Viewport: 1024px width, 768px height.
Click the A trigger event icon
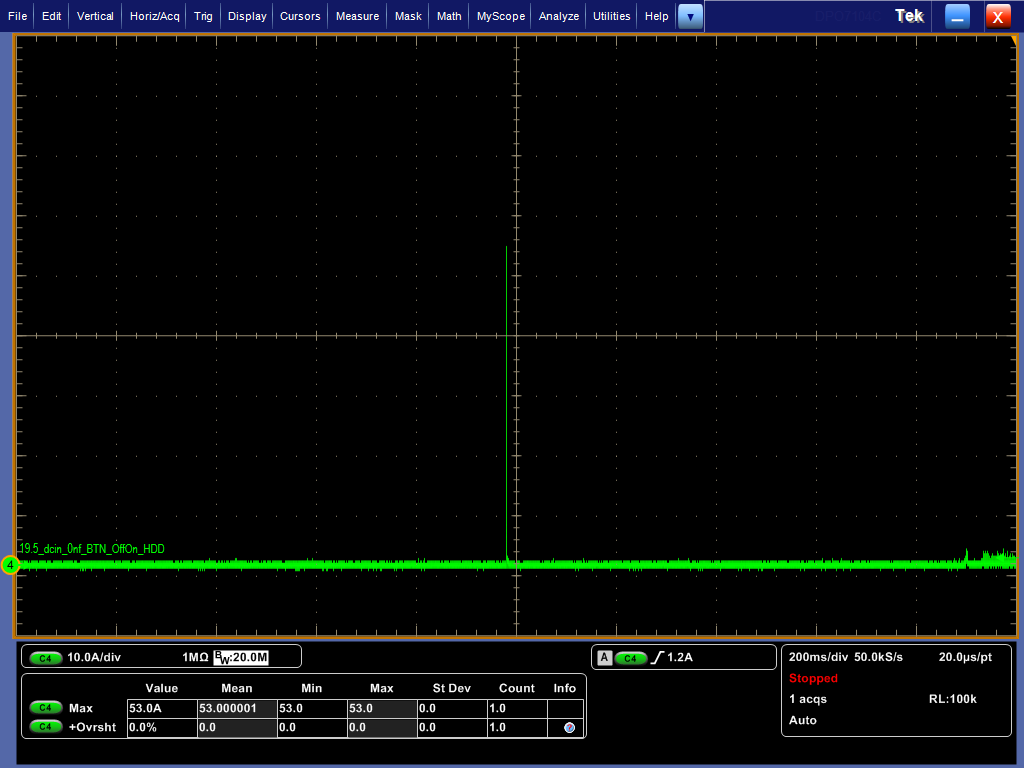(x=604, y=658)
